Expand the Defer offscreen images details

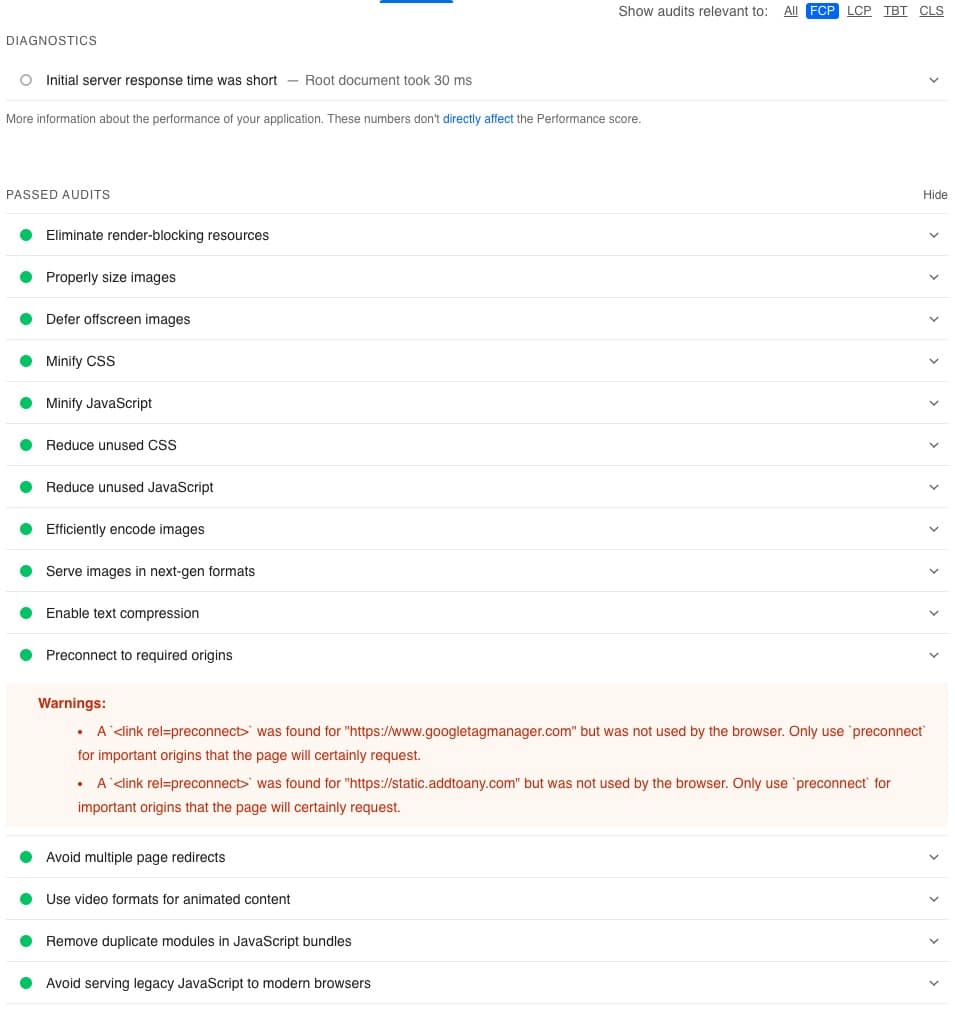pyautogui.click(x=933, y=319)
